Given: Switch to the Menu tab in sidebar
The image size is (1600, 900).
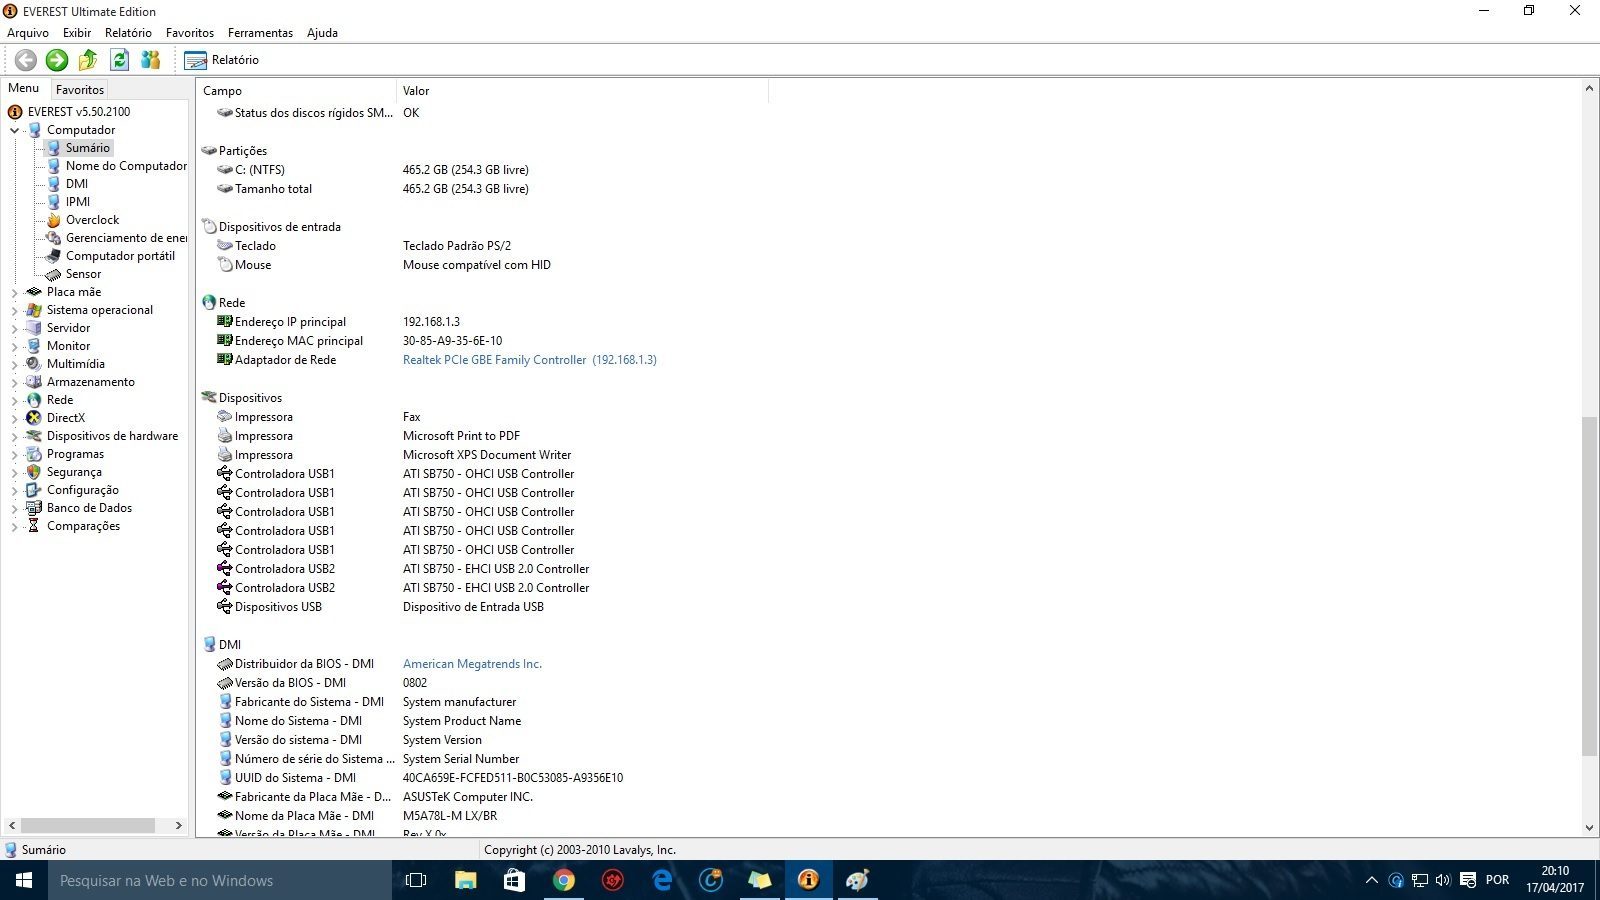Looking at the screenshot, I should [24, 88].
